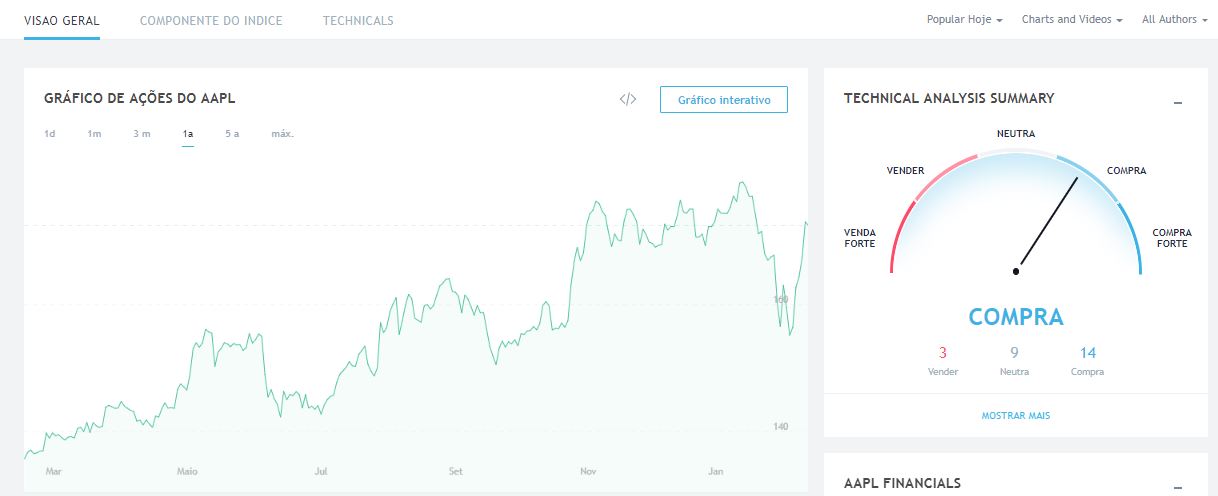1218x496 pixels.
Task: Click the 140 price axis label
Action: point(781,427)
